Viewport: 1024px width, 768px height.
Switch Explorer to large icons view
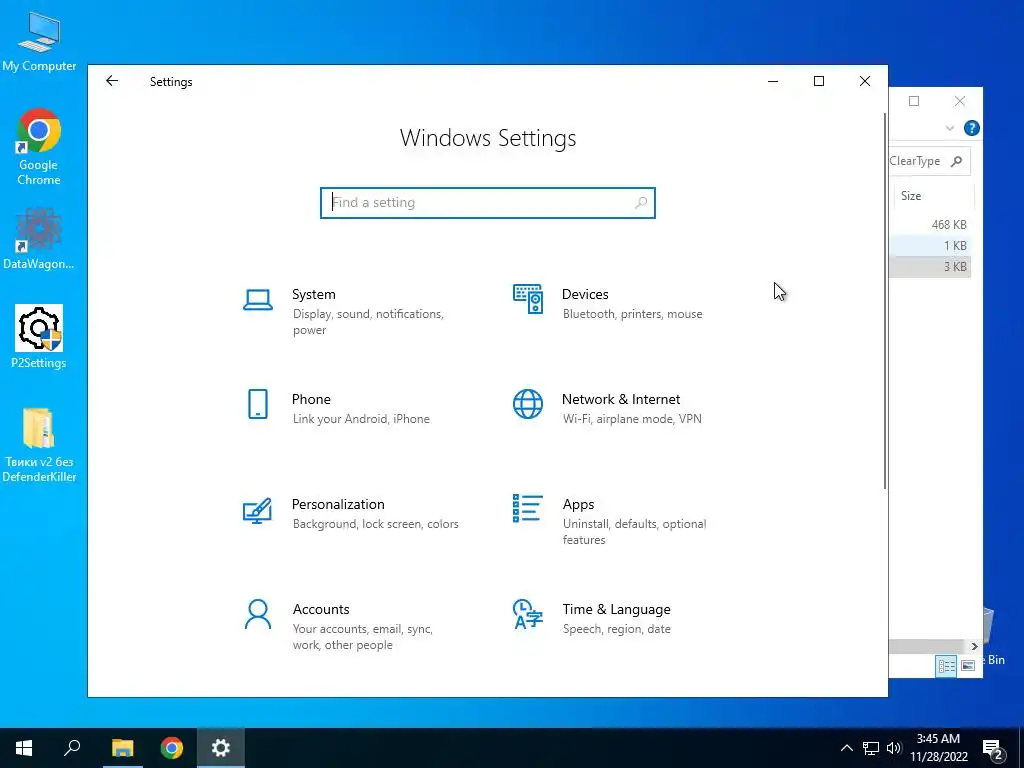pyautogui.click(x=968, y=665)
